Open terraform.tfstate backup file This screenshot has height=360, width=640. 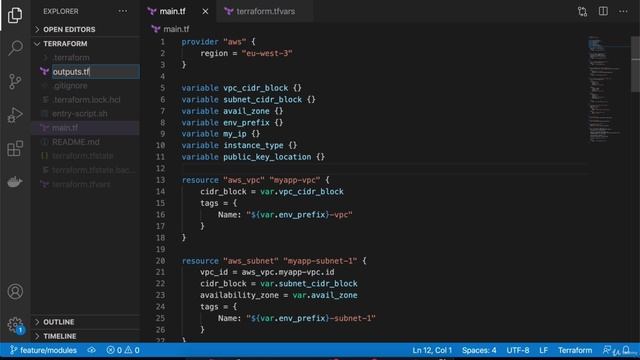click(x=86, y=170)
